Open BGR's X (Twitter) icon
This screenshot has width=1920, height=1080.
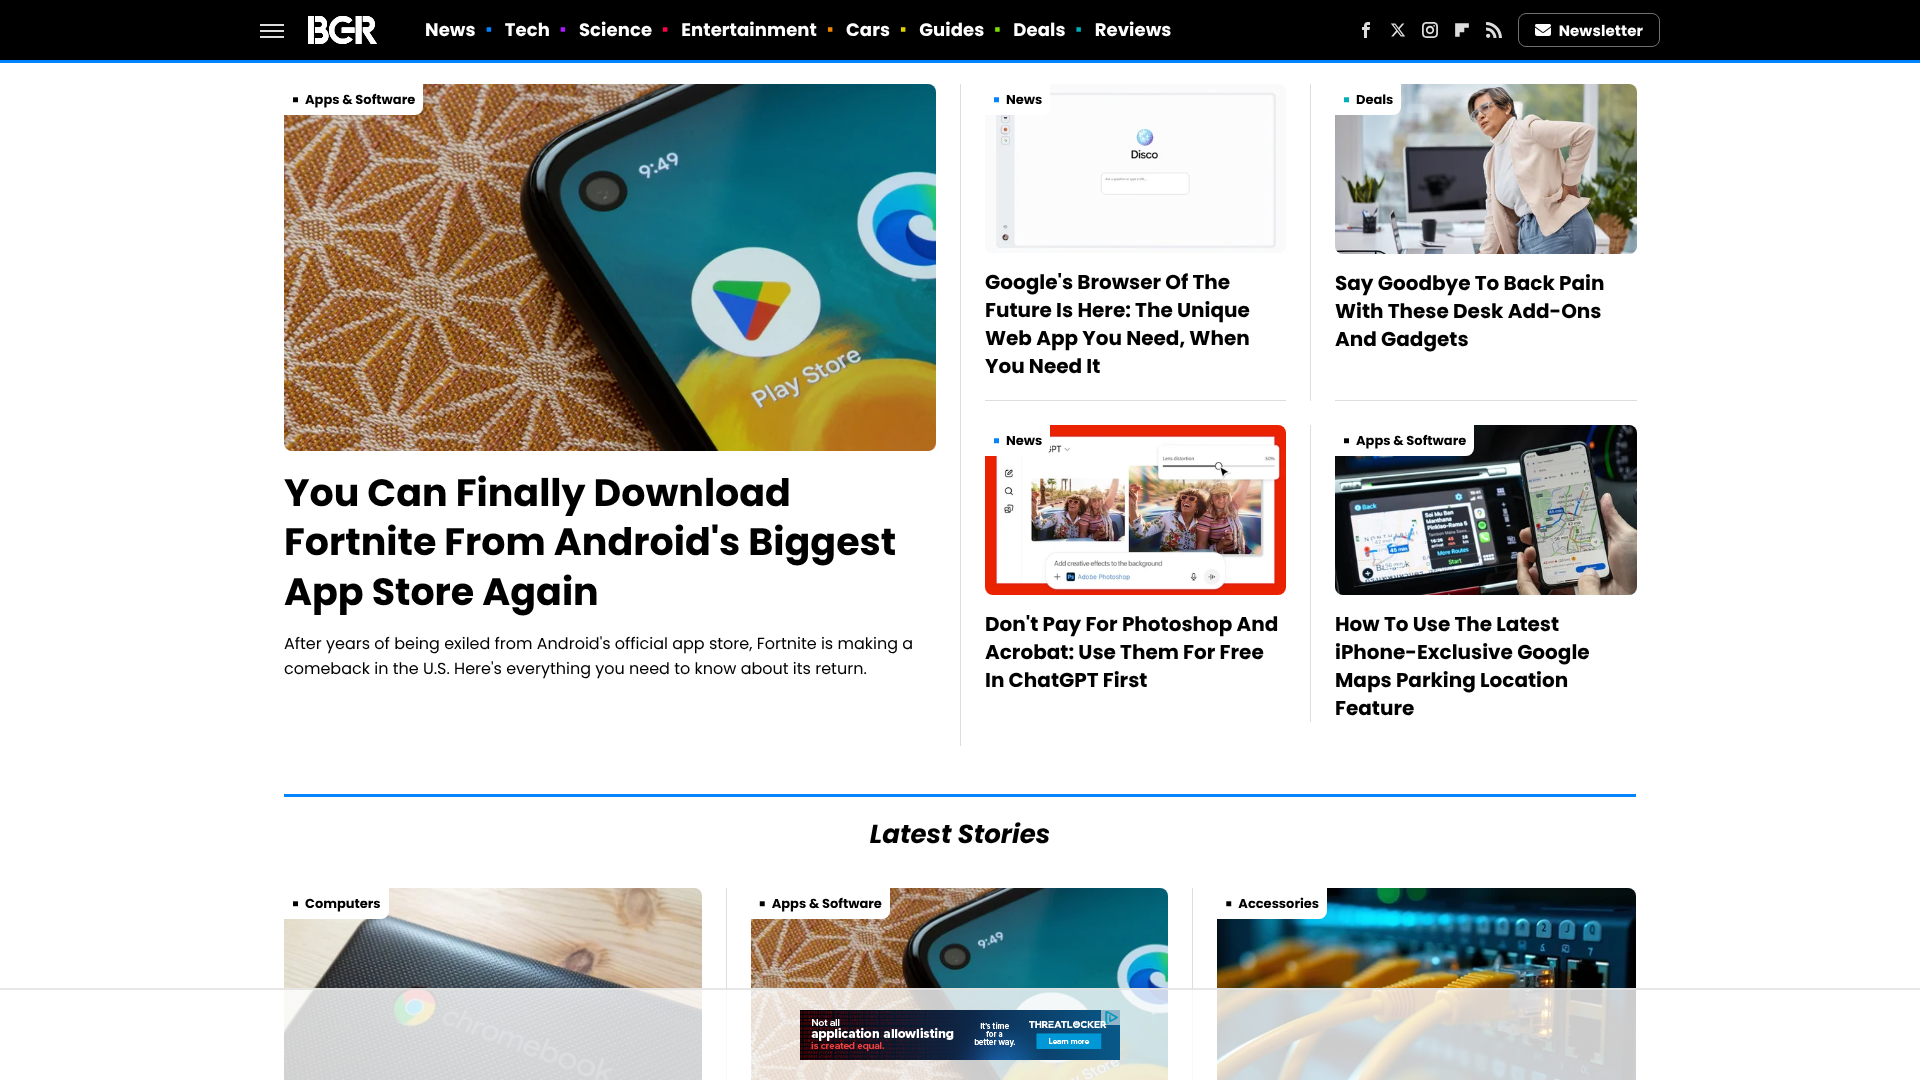[x=1398, y=30]
